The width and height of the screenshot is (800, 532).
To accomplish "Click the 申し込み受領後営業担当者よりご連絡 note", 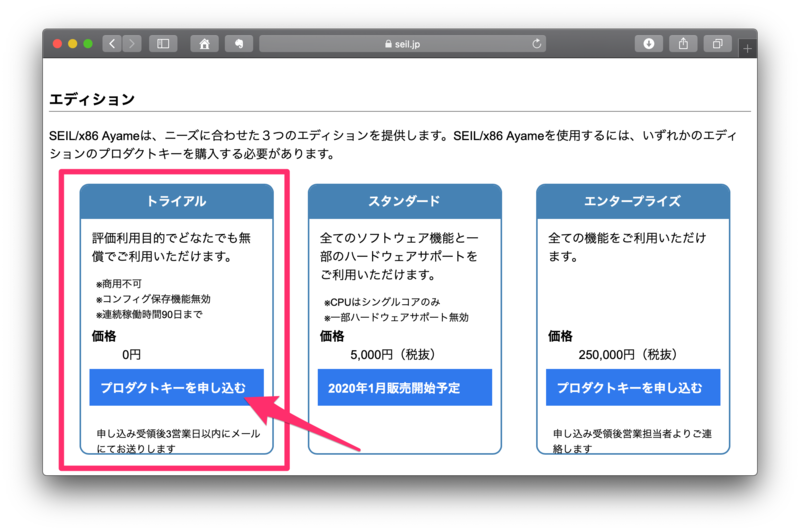I will pos(632,441).
